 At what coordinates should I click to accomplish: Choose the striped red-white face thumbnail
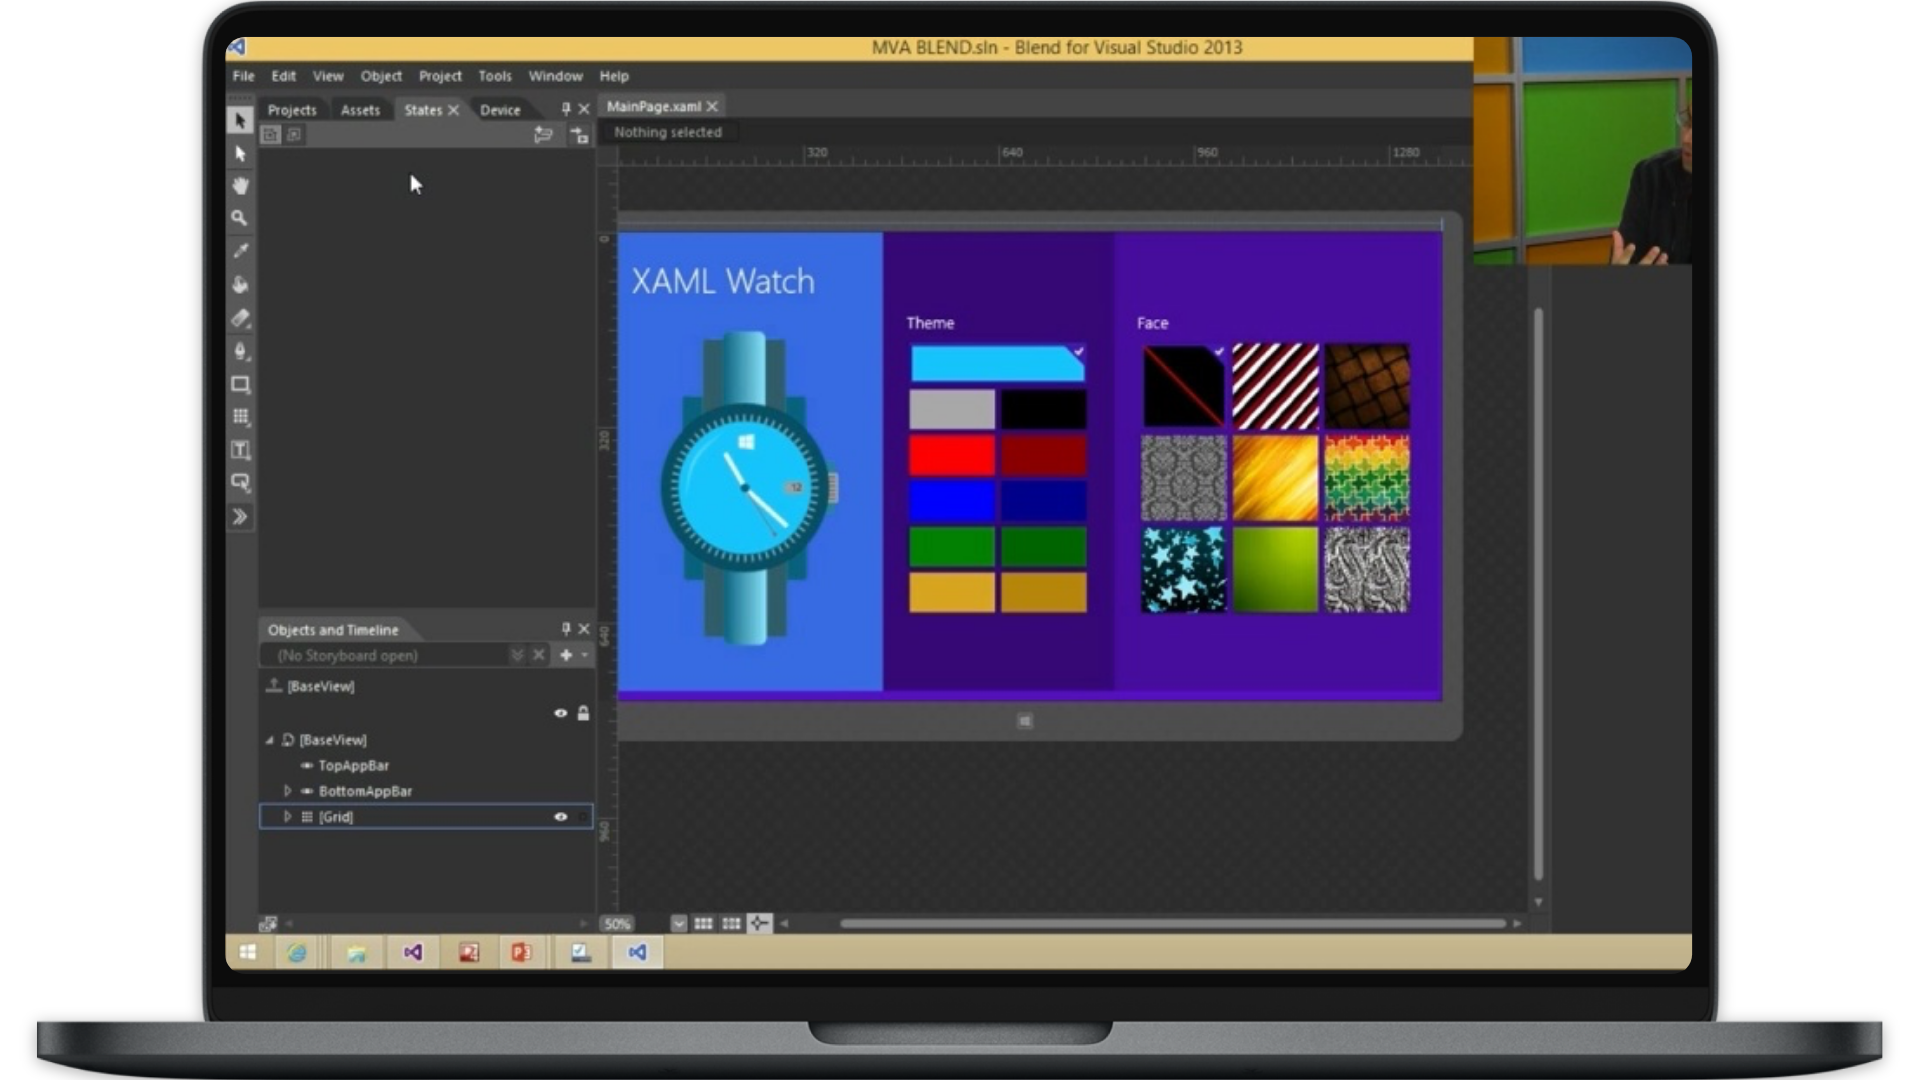click(1275, 386)
